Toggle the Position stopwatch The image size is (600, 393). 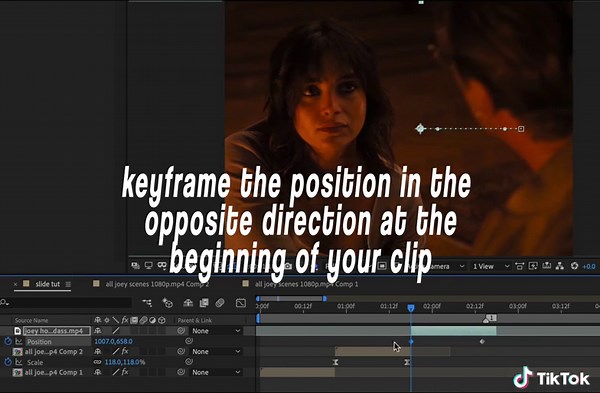8,341
